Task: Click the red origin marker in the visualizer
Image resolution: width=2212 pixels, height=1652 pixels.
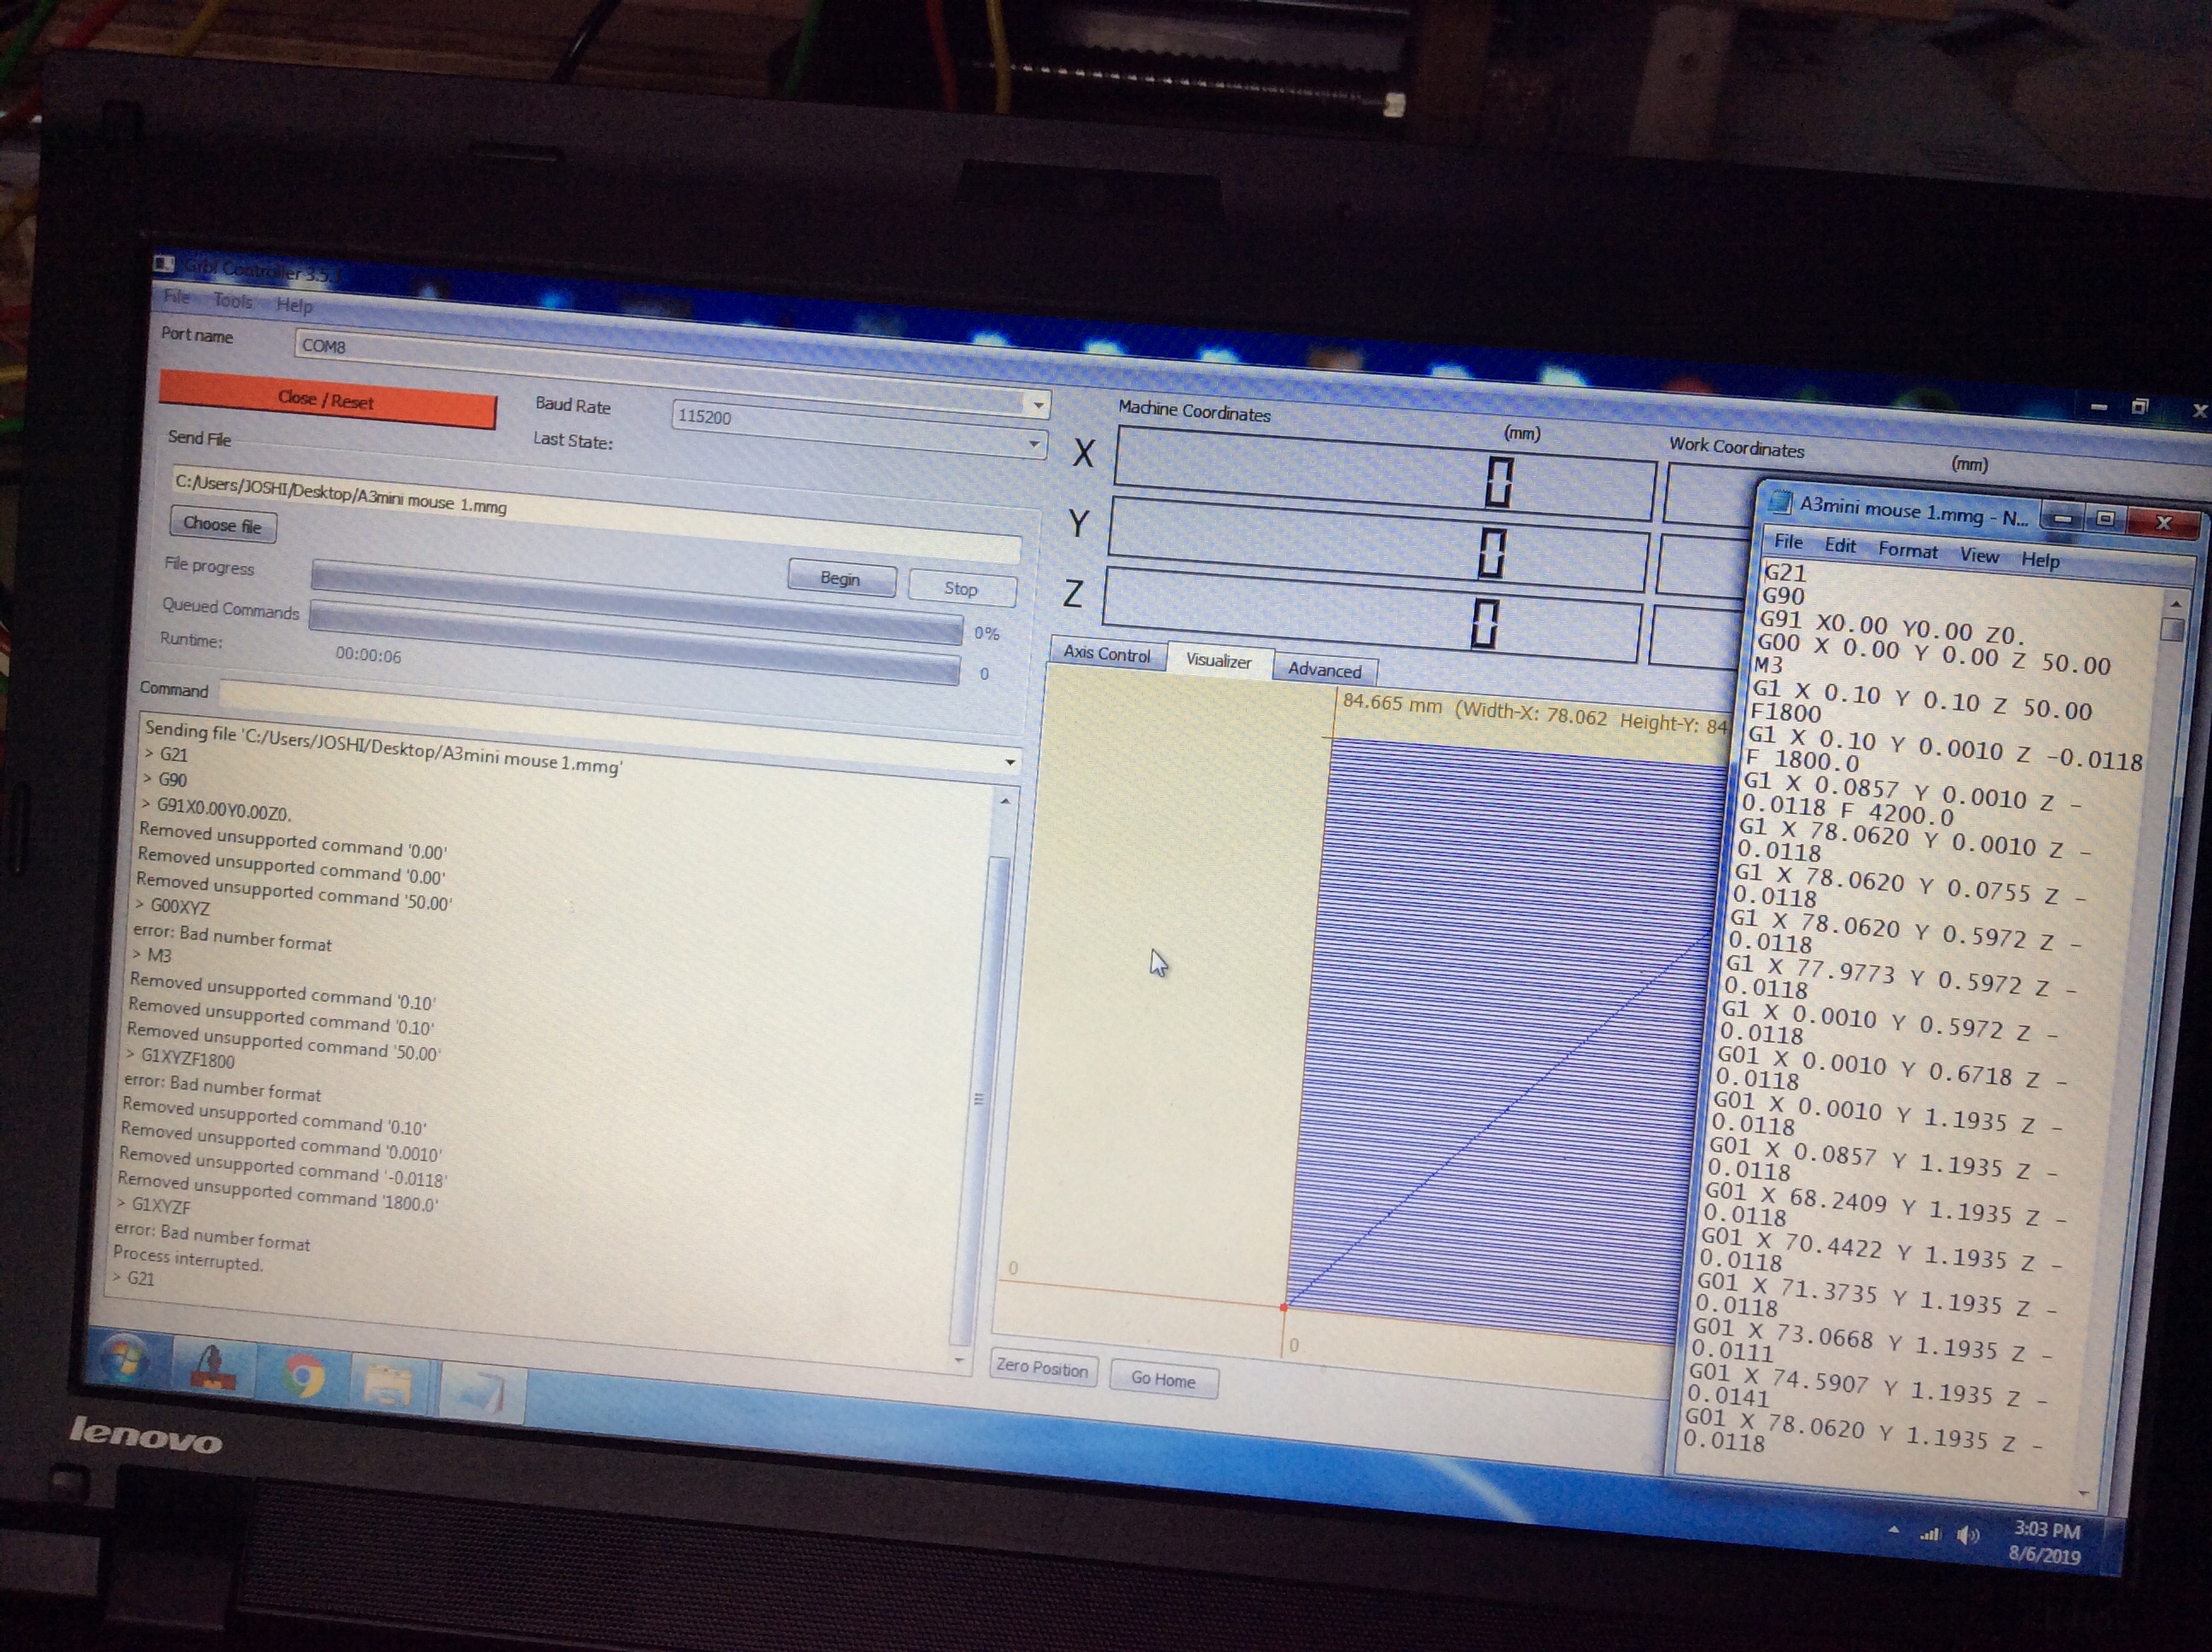Action: pos(1284,1307)
